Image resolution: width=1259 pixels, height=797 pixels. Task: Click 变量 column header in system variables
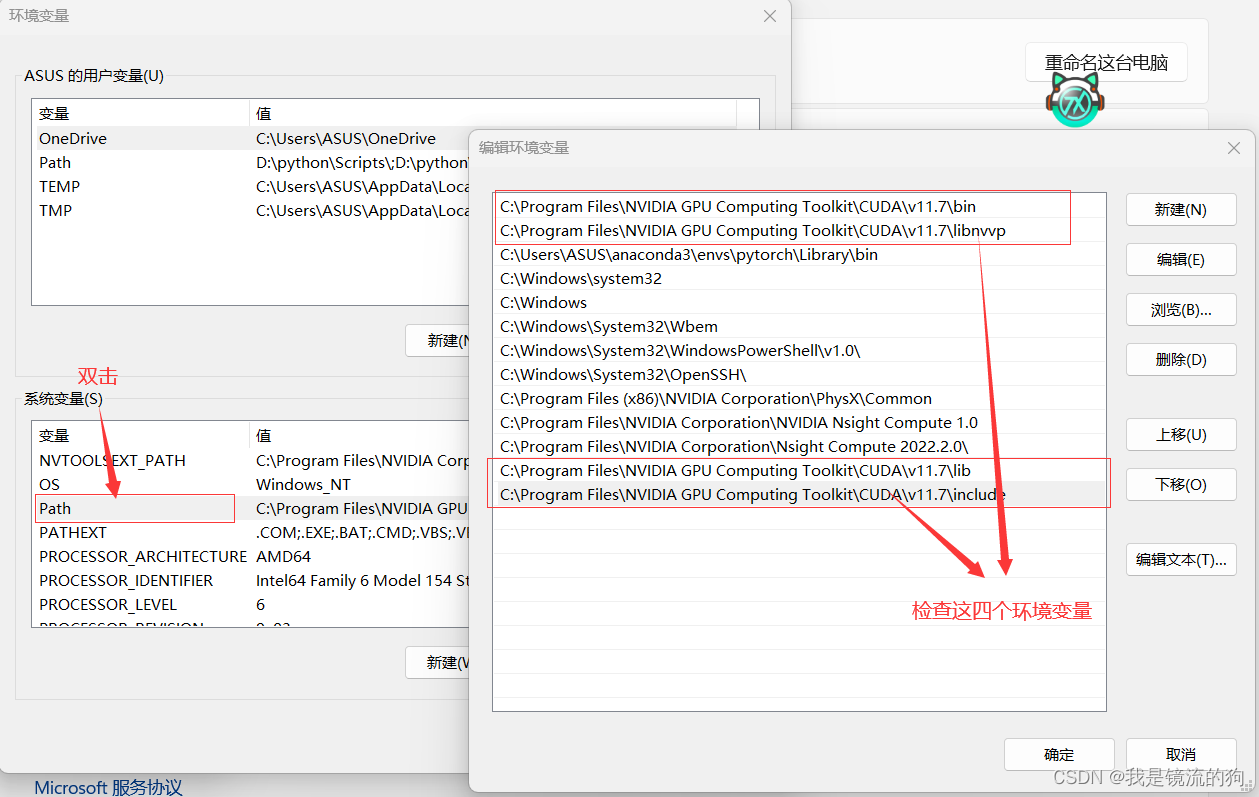(141, 436)
